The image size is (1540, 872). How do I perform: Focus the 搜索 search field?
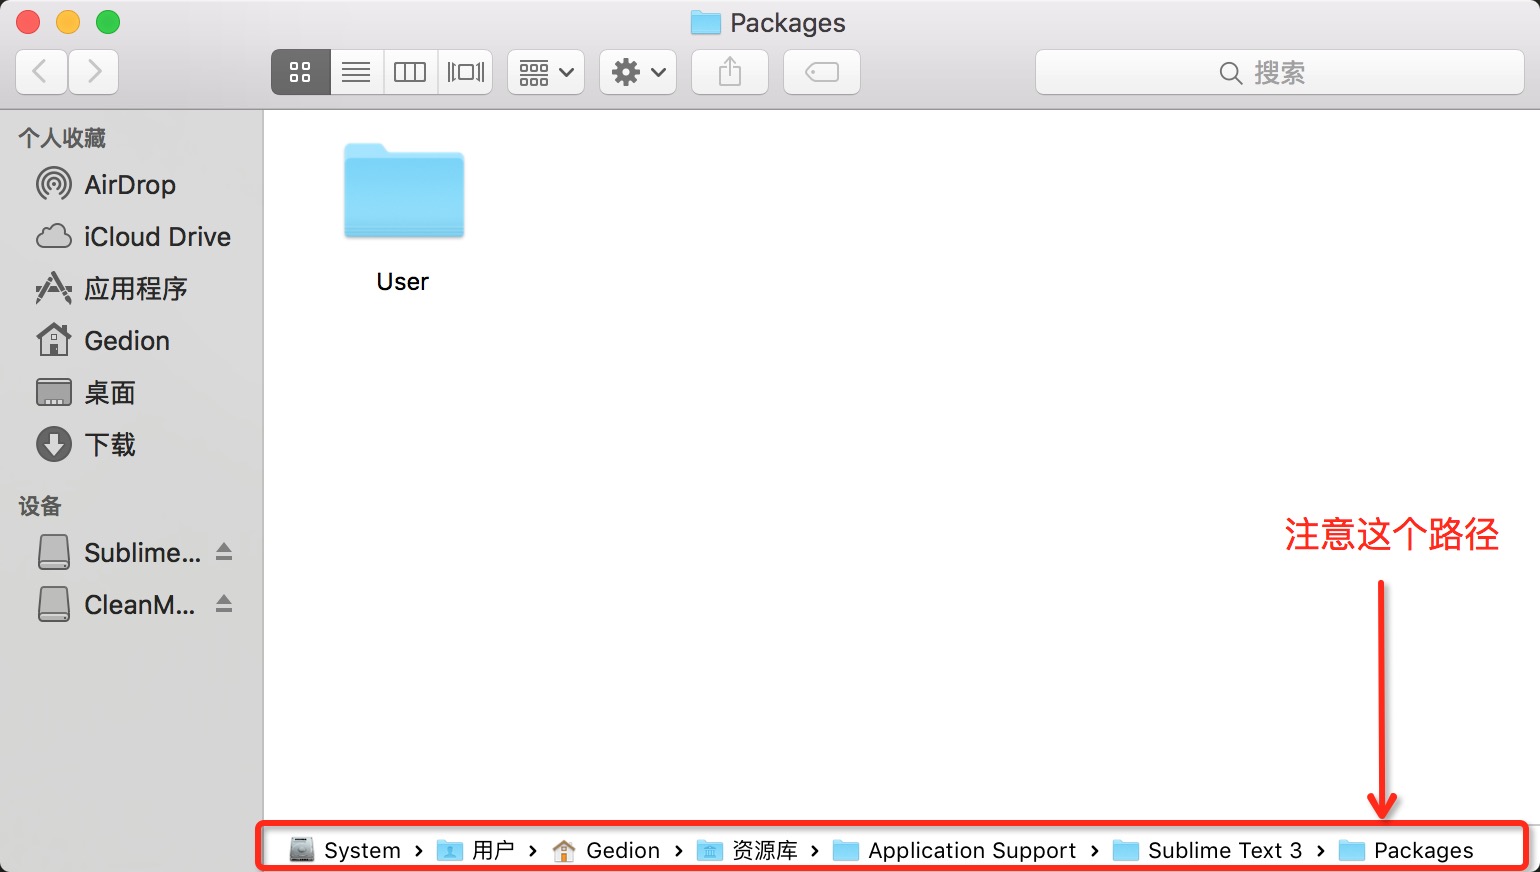point(1280,72)
